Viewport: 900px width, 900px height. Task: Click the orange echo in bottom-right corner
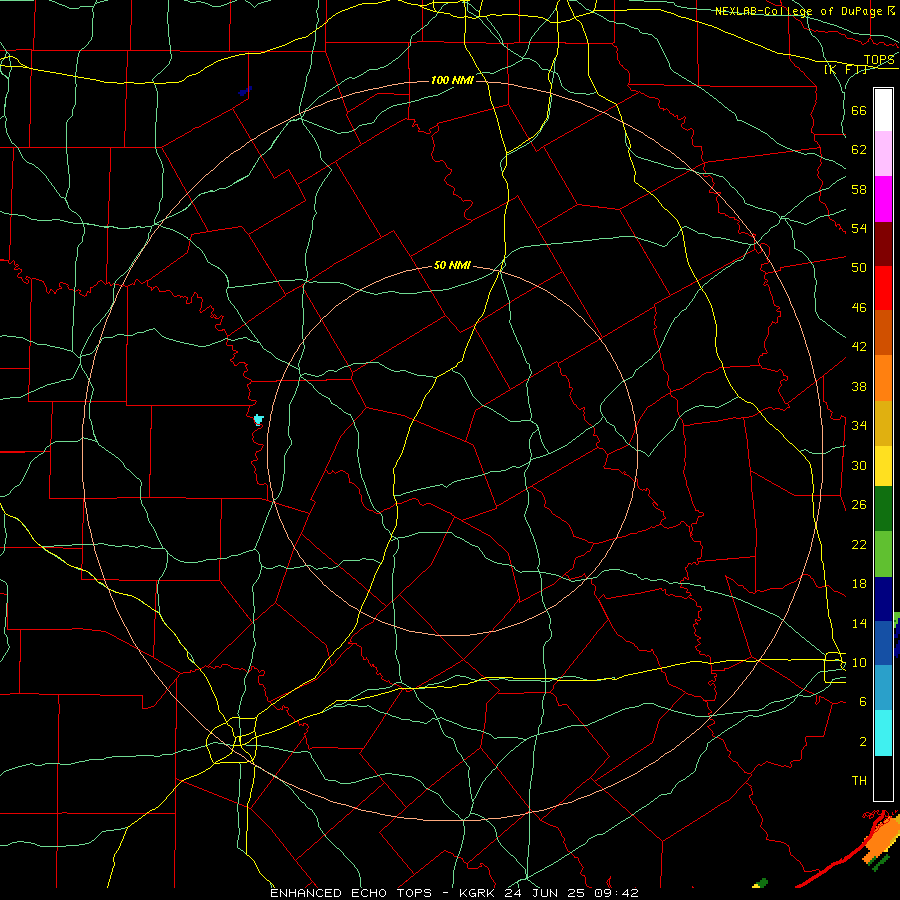[x=880, y=839]
